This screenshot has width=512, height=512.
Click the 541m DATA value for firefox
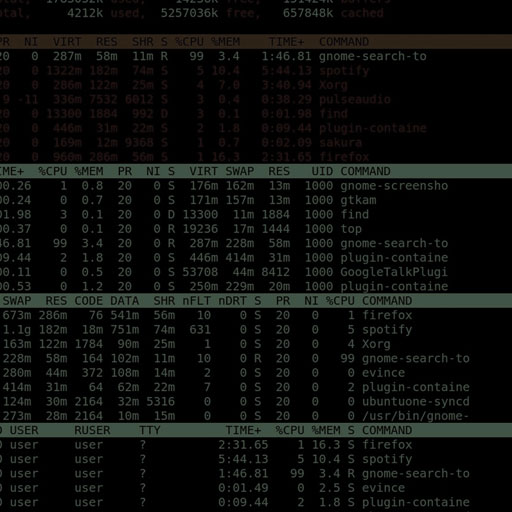click(125, 315)
